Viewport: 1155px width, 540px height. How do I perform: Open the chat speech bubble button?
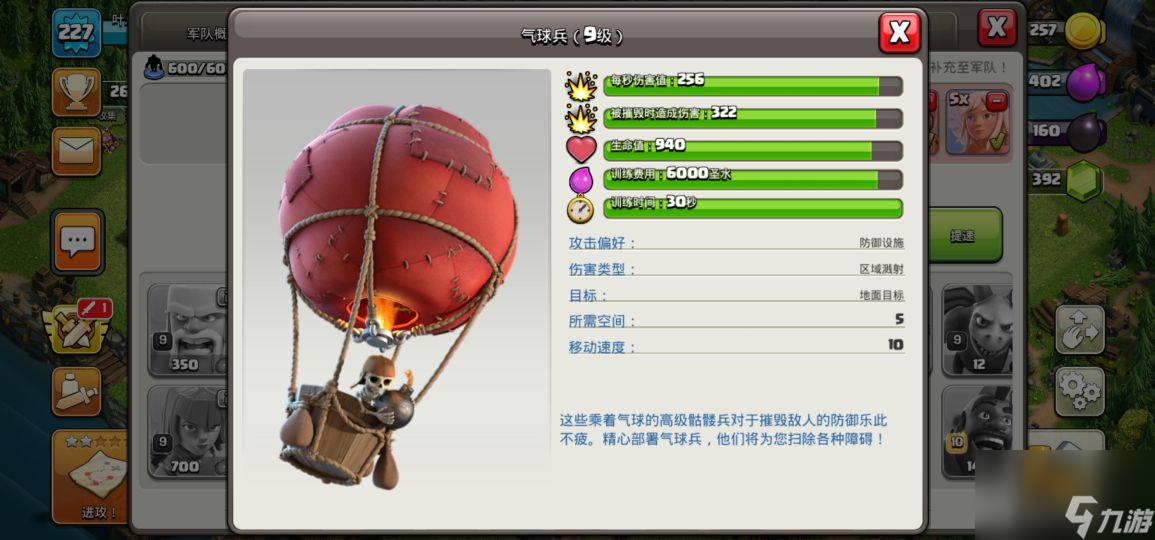pos(77,241)
